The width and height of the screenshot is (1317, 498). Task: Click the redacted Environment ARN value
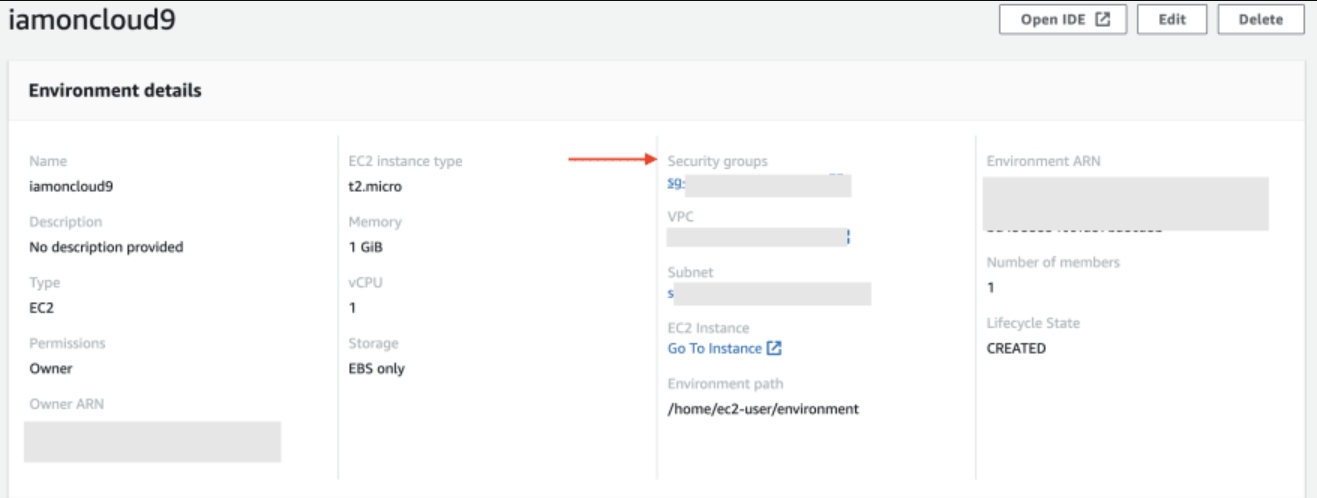1127,204
